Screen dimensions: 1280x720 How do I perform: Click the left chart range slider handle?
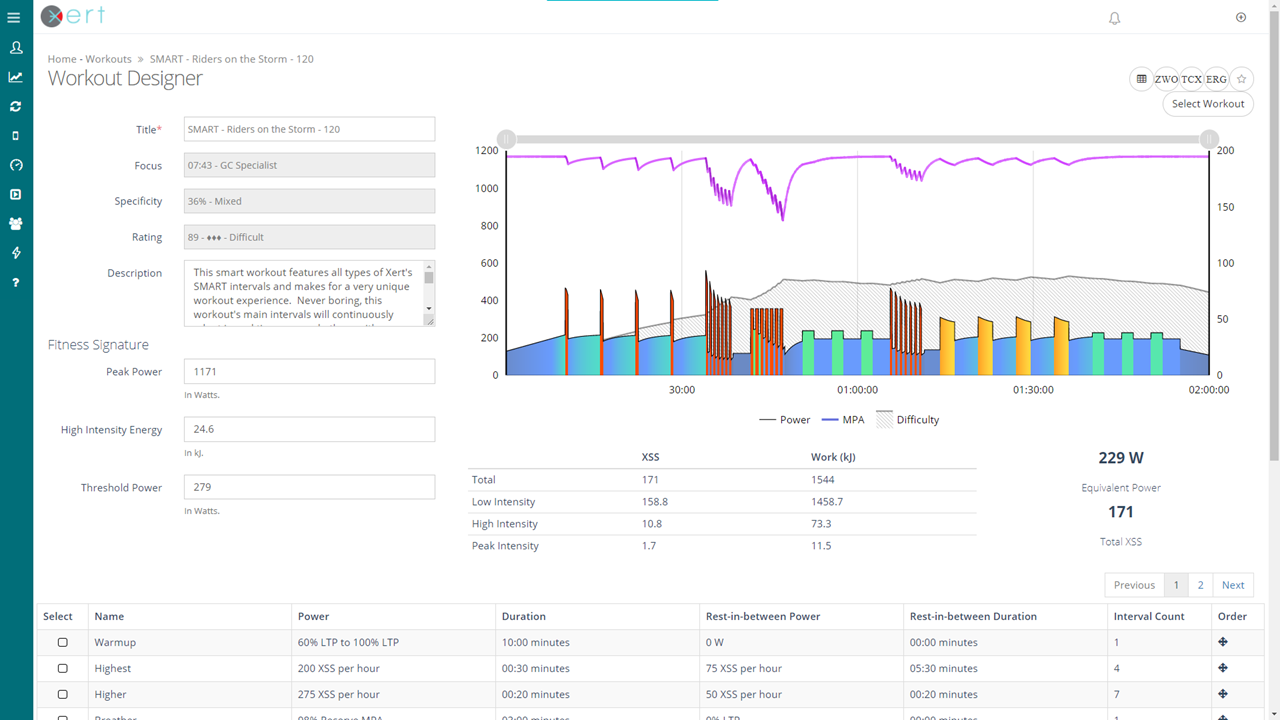point(507,139)
